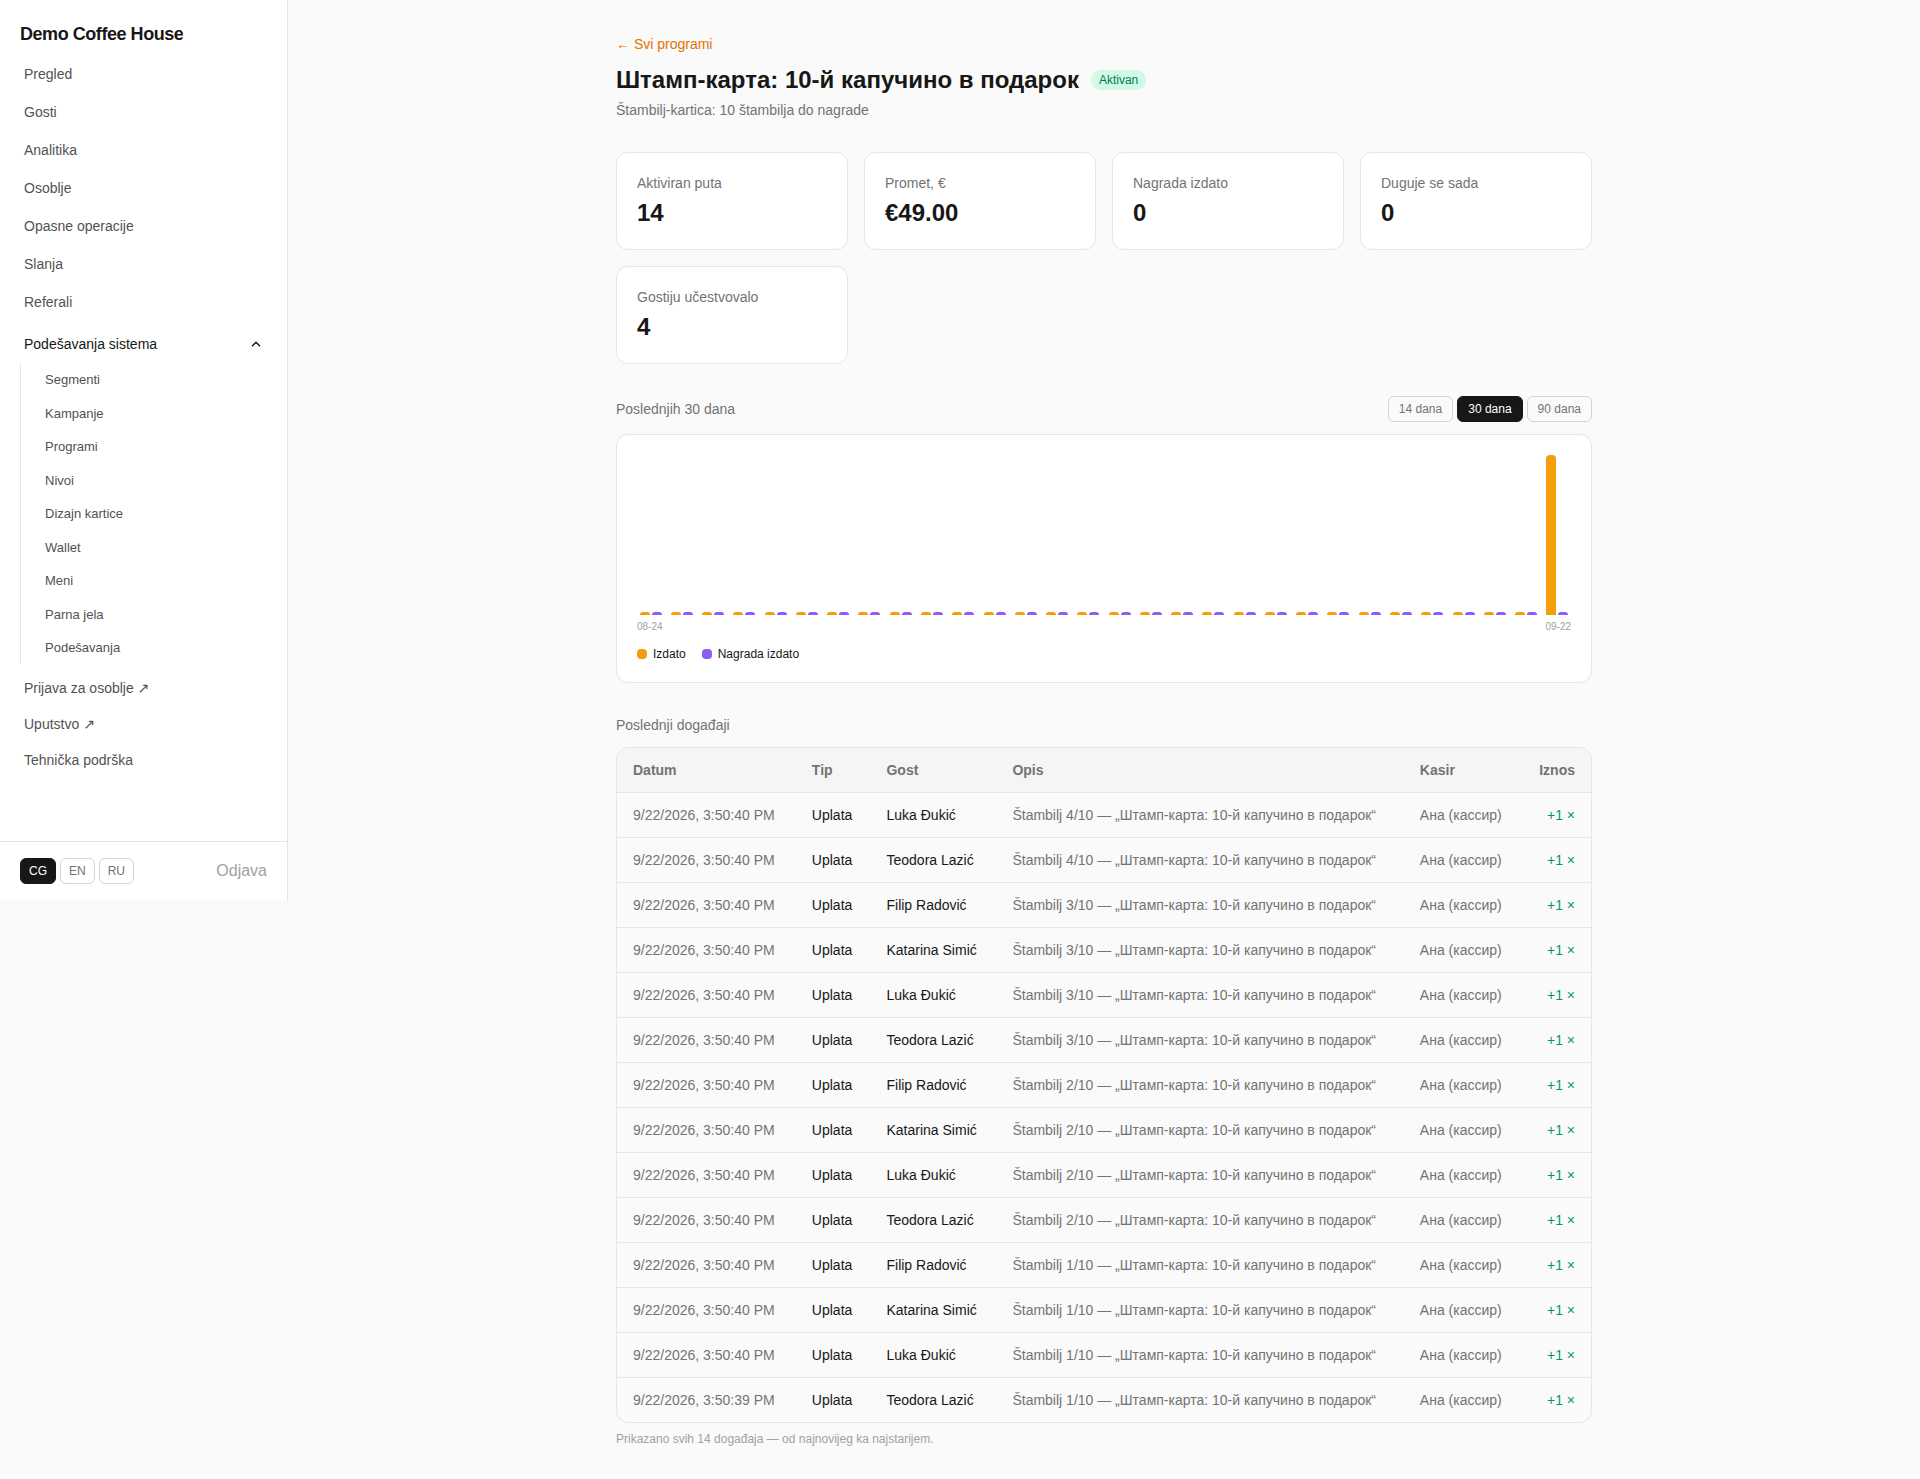The height and width of the screenshot is (1479, 1920).
Task: Open Uputstvo external link
Action: coord(59,724)
